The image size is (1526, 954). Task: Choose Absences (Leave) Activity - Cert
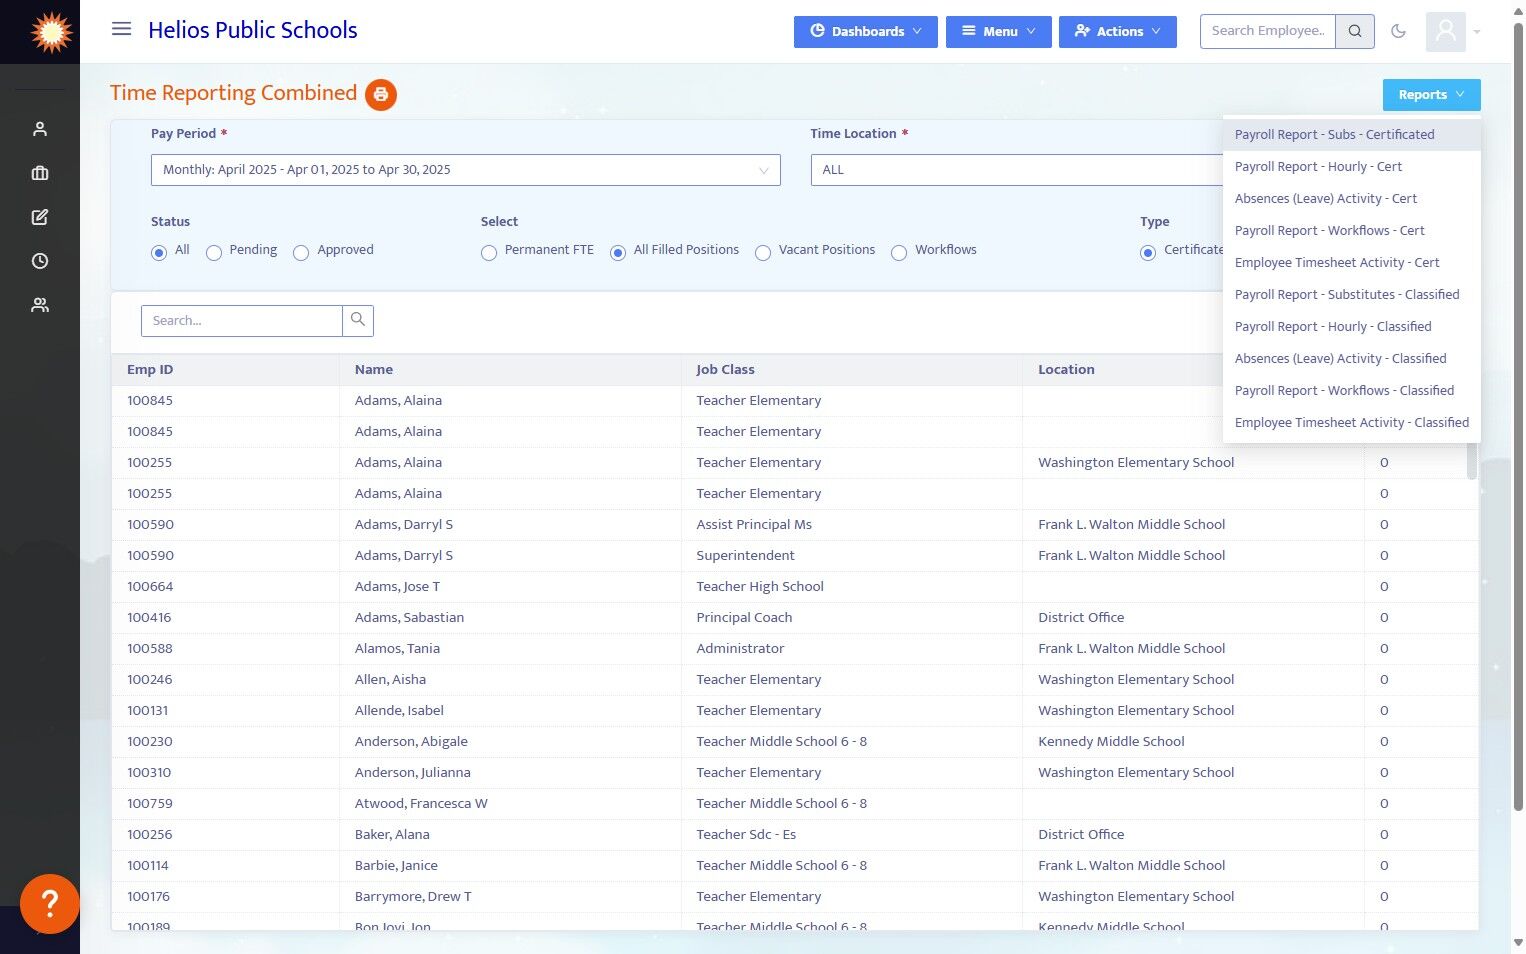(x=1352, y=199)
